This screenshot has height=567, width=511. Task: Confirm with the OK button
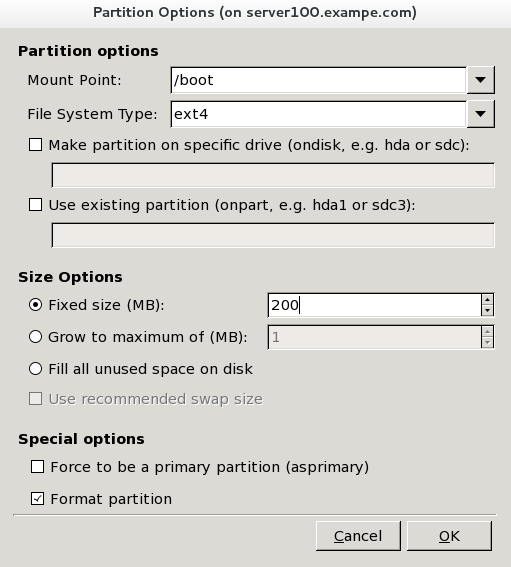[x=449, y=536]
